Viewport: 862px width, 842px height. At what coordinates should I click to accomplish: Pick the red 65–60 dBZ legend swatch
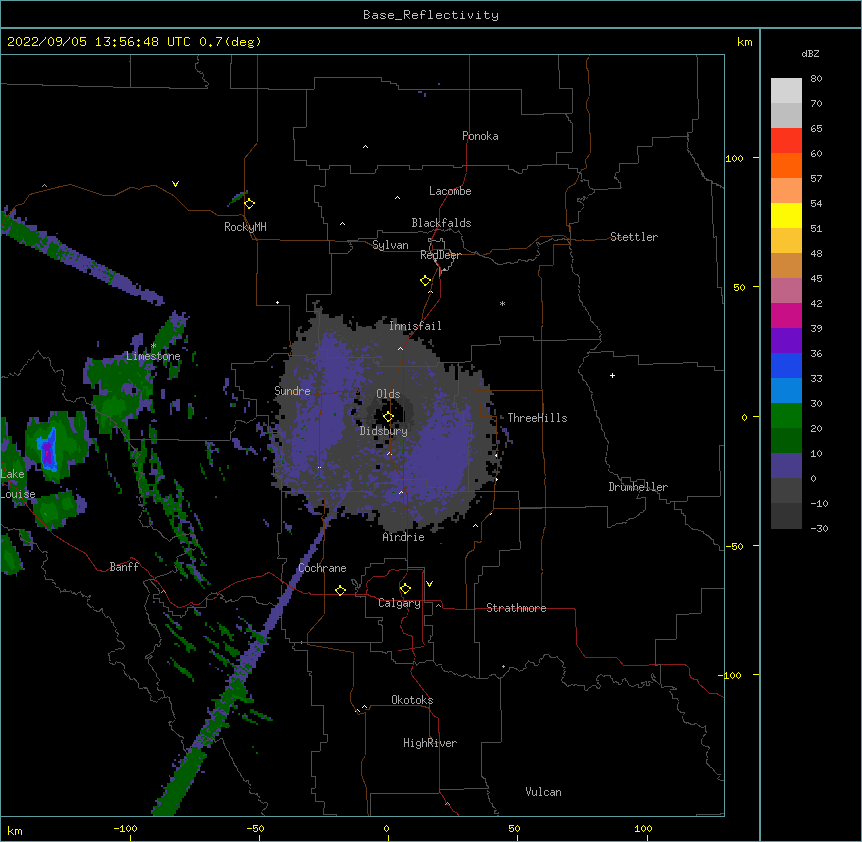[786, 140]
